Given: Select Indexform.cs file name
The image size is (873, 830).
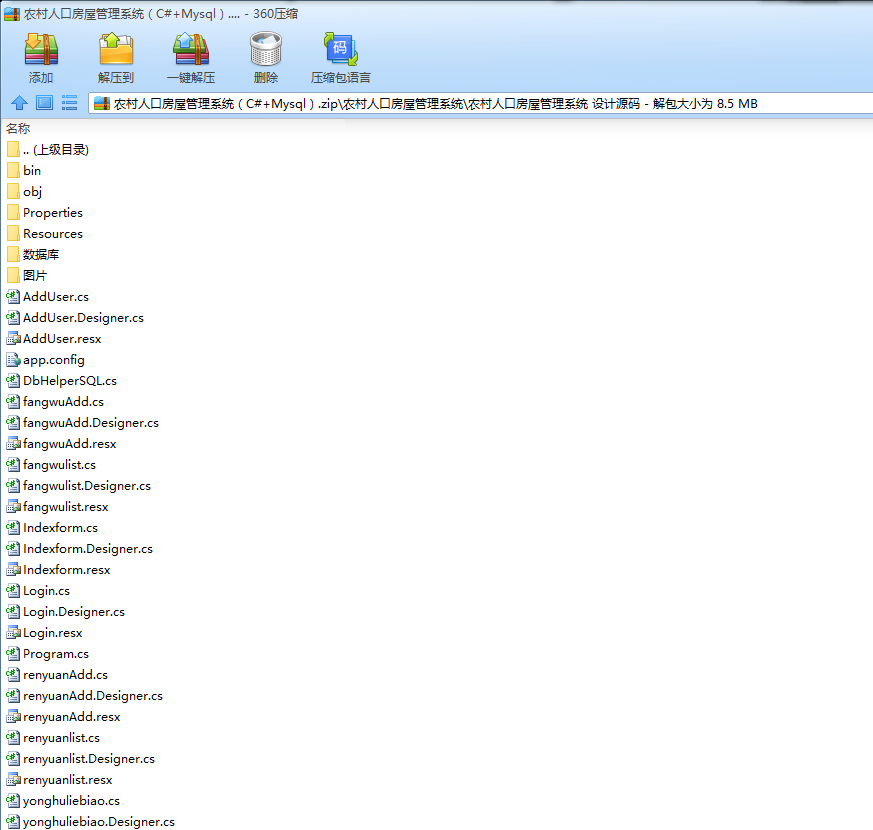Looking at the screenshot, I should [60, 528].
